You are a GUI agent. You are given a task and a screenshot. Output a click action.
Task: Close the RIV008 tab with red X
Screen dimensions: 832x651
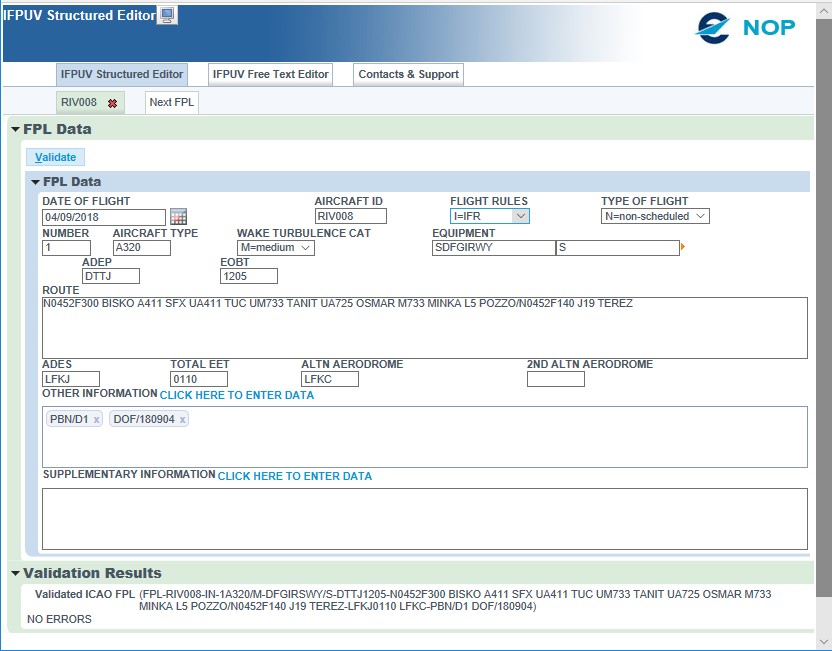112,103
